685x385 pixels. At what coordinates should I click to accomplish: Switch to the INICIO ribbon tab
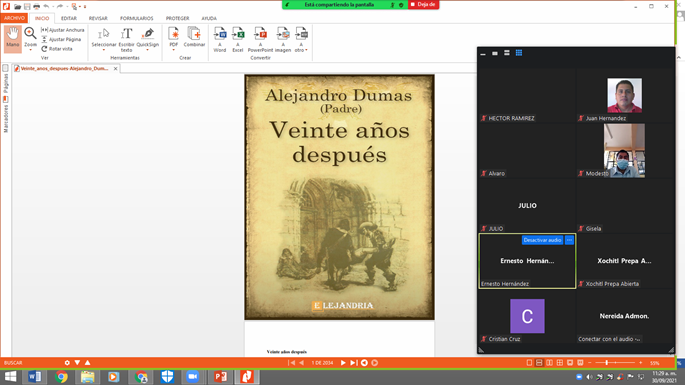[x=42, y=18]
